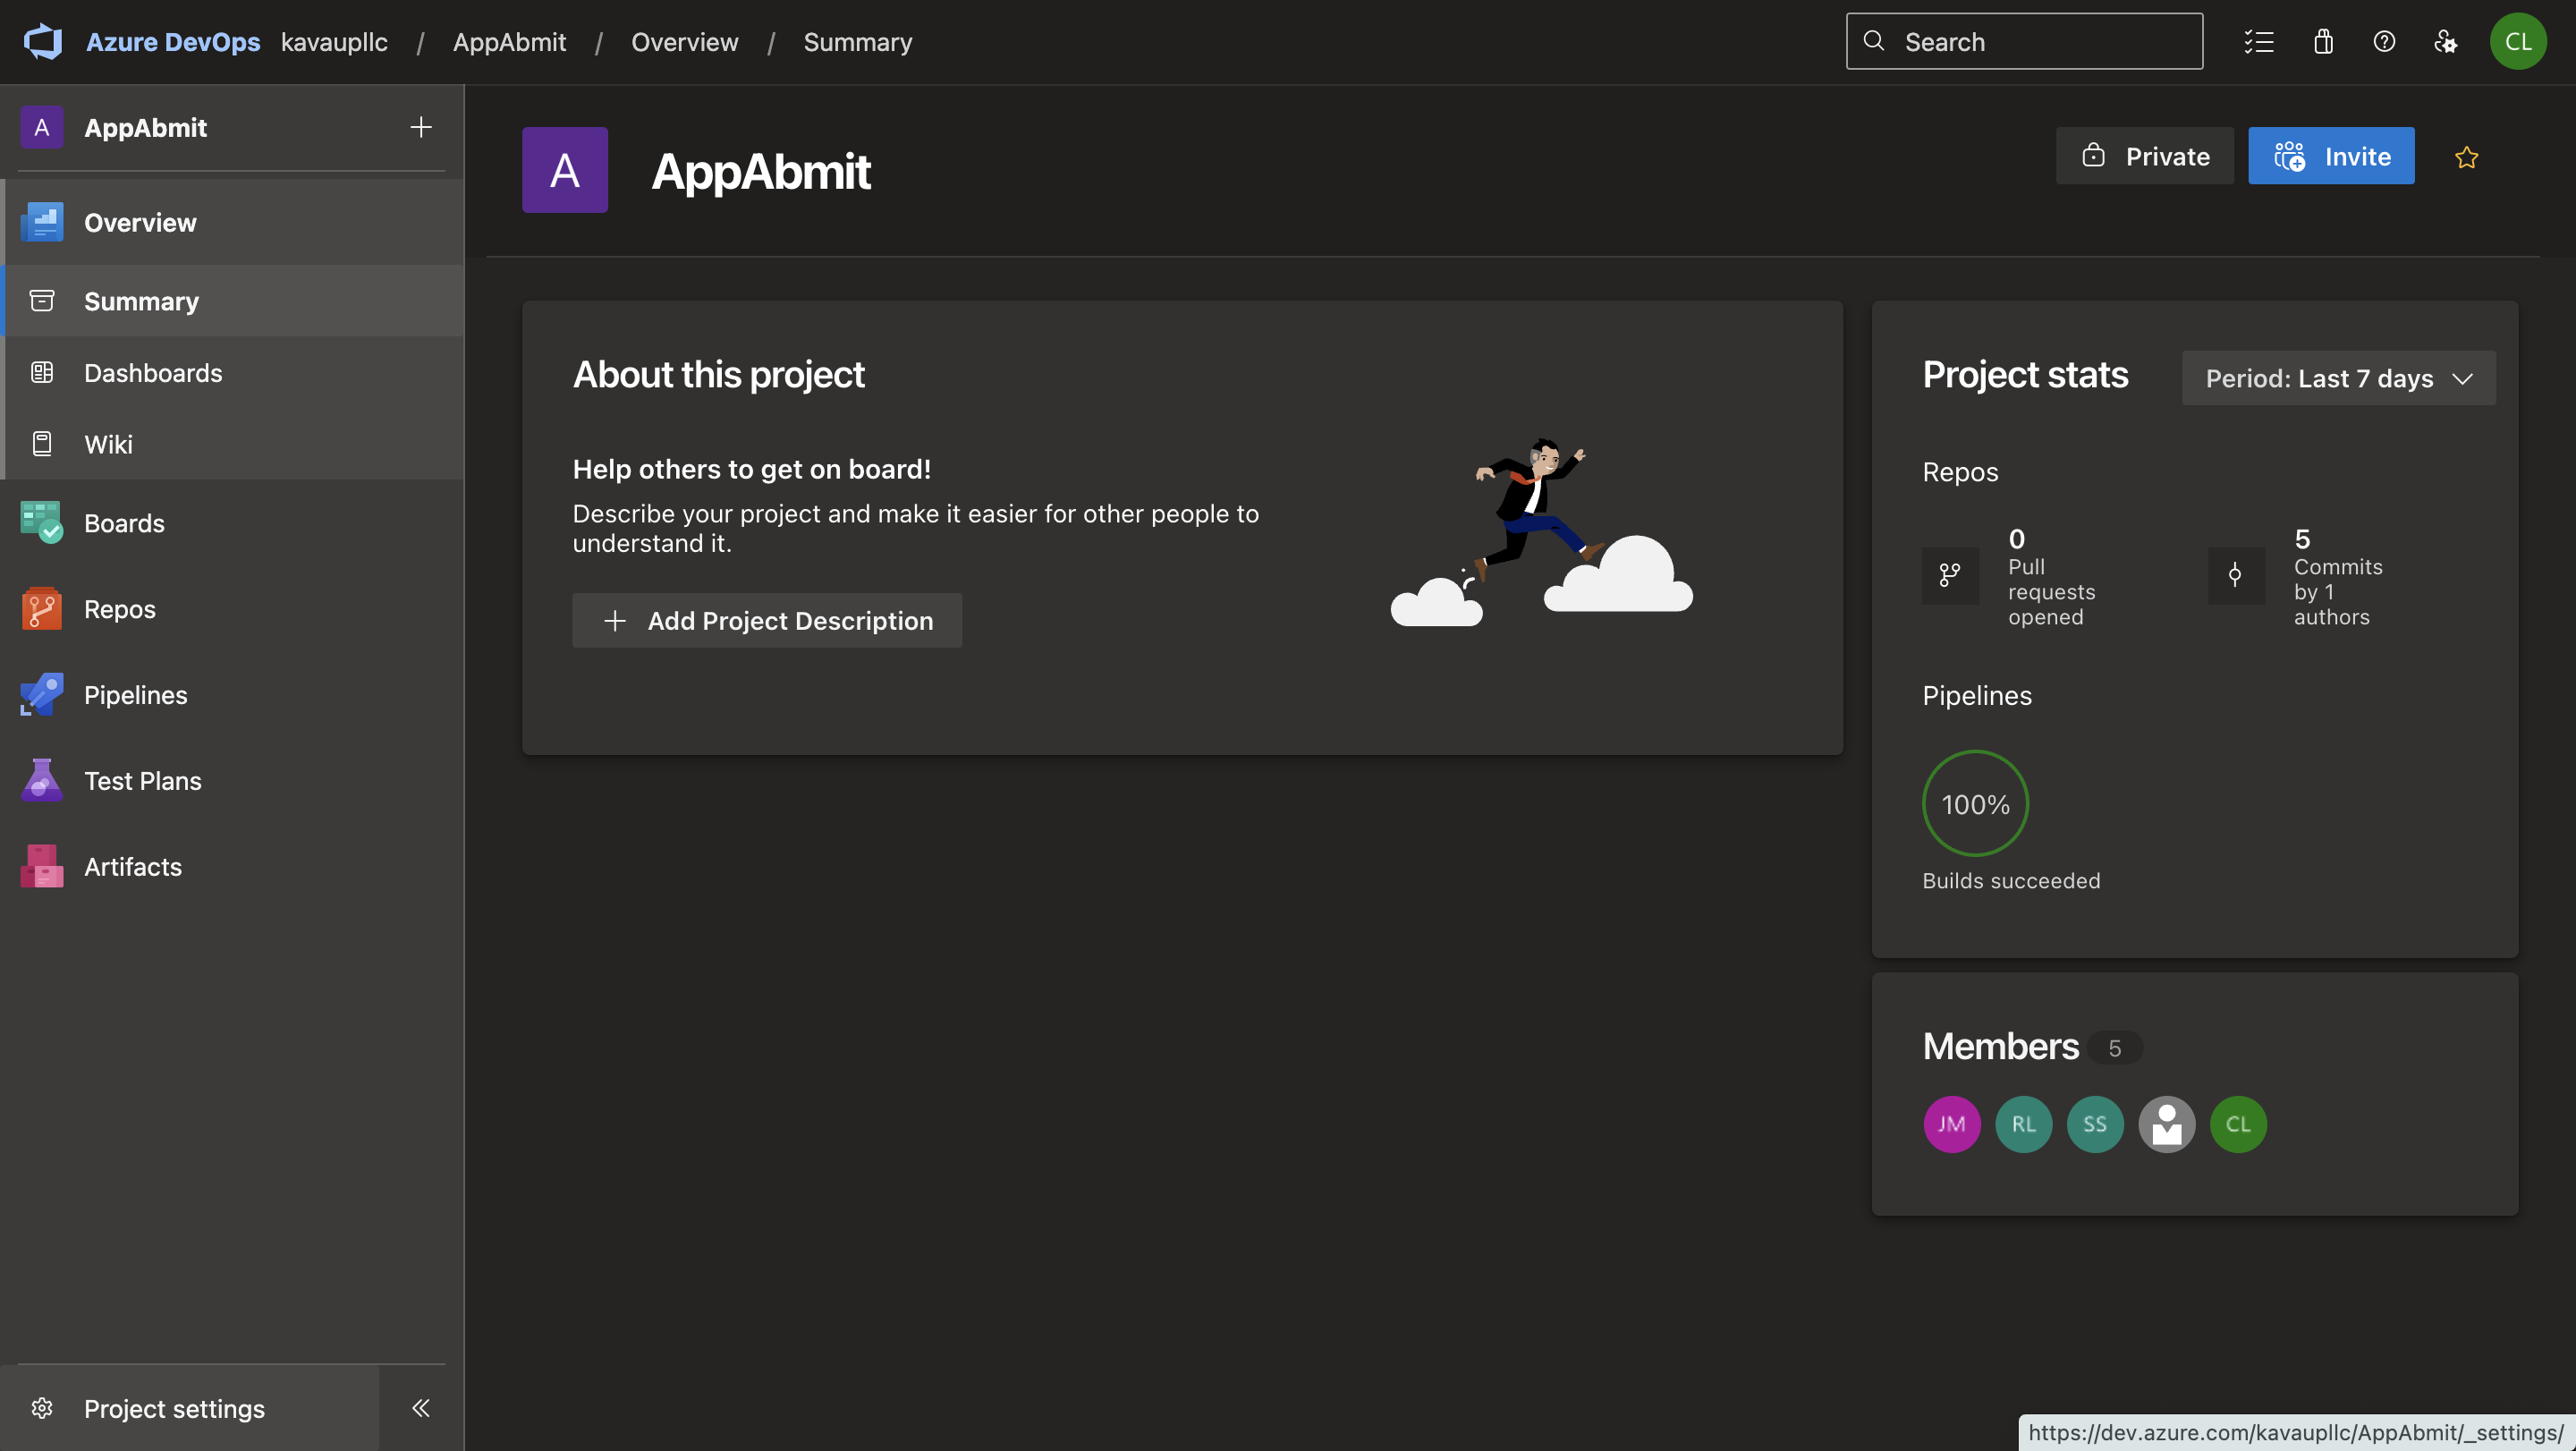
Task: Open the Repos hub icon
Action: click(41, 608)
